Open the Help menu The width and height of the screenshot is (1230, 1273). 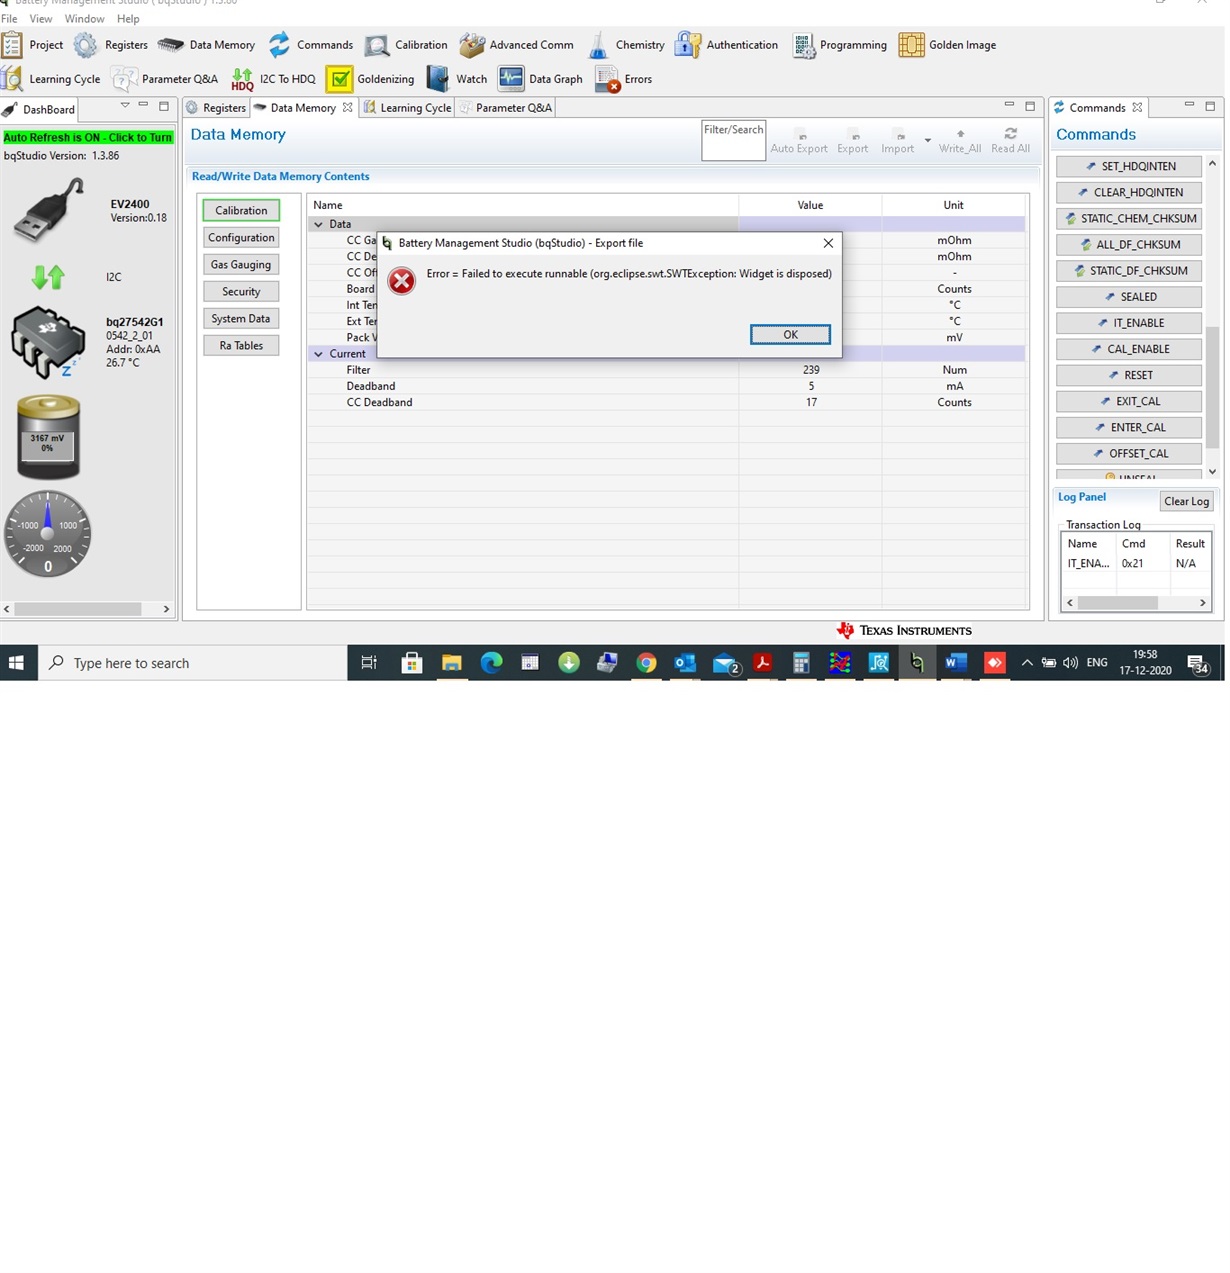click(x=128, y=19)
